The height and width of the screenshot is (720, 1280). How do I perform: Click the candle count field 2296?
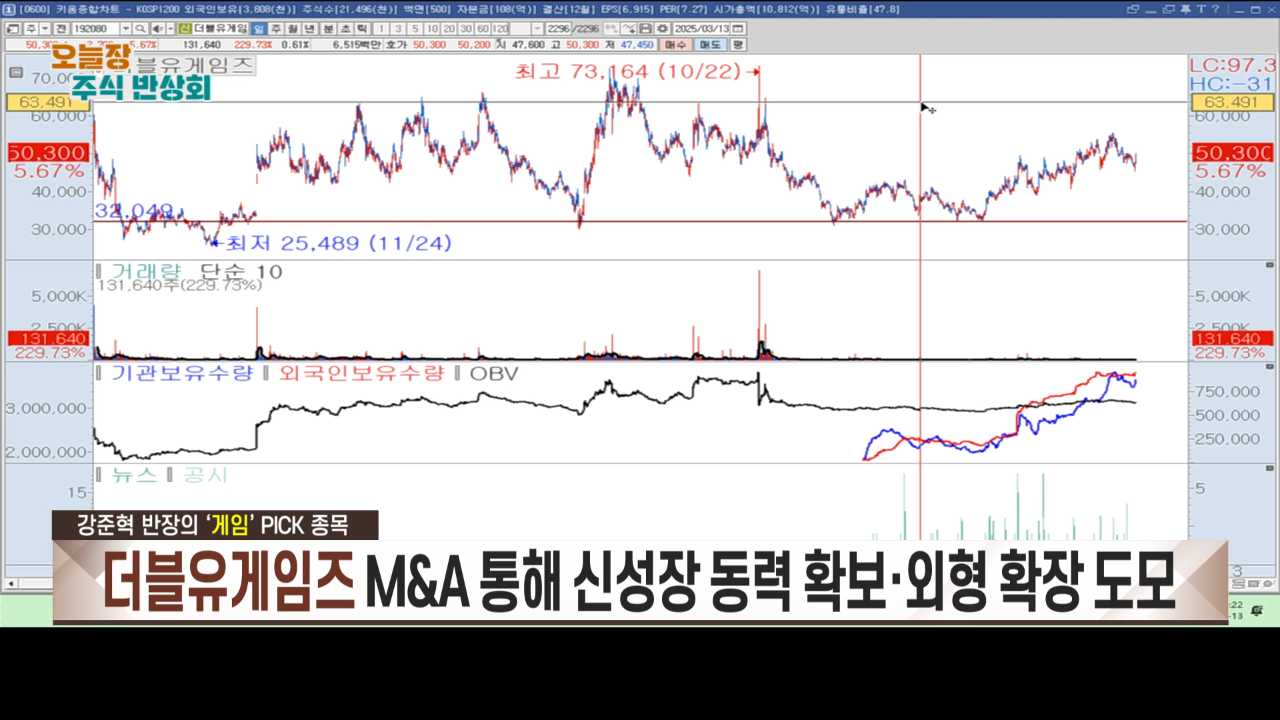point(558,29)
